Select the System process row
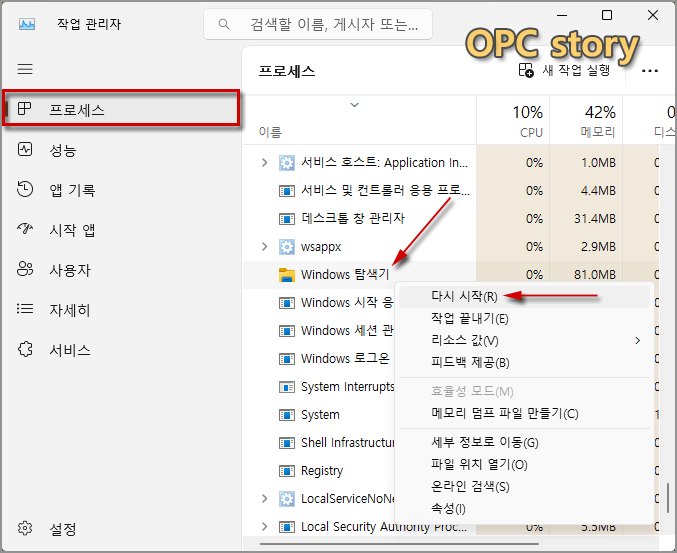The image size is (677, 553). coord(320,415)
